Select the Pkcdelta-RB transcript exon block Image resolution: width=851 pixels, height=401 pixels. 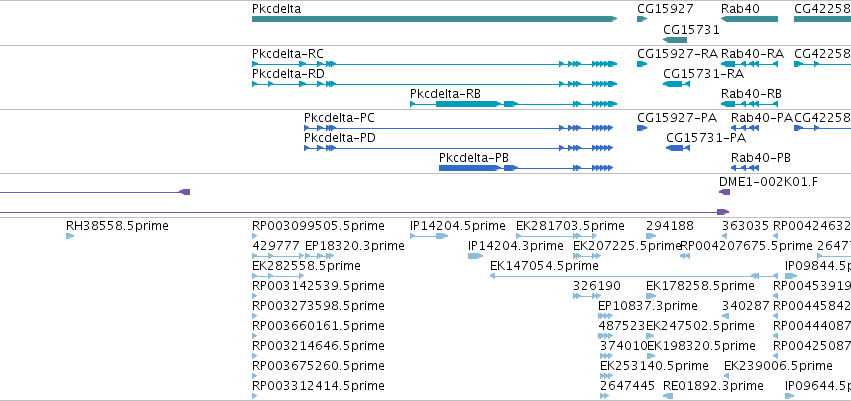467,104
